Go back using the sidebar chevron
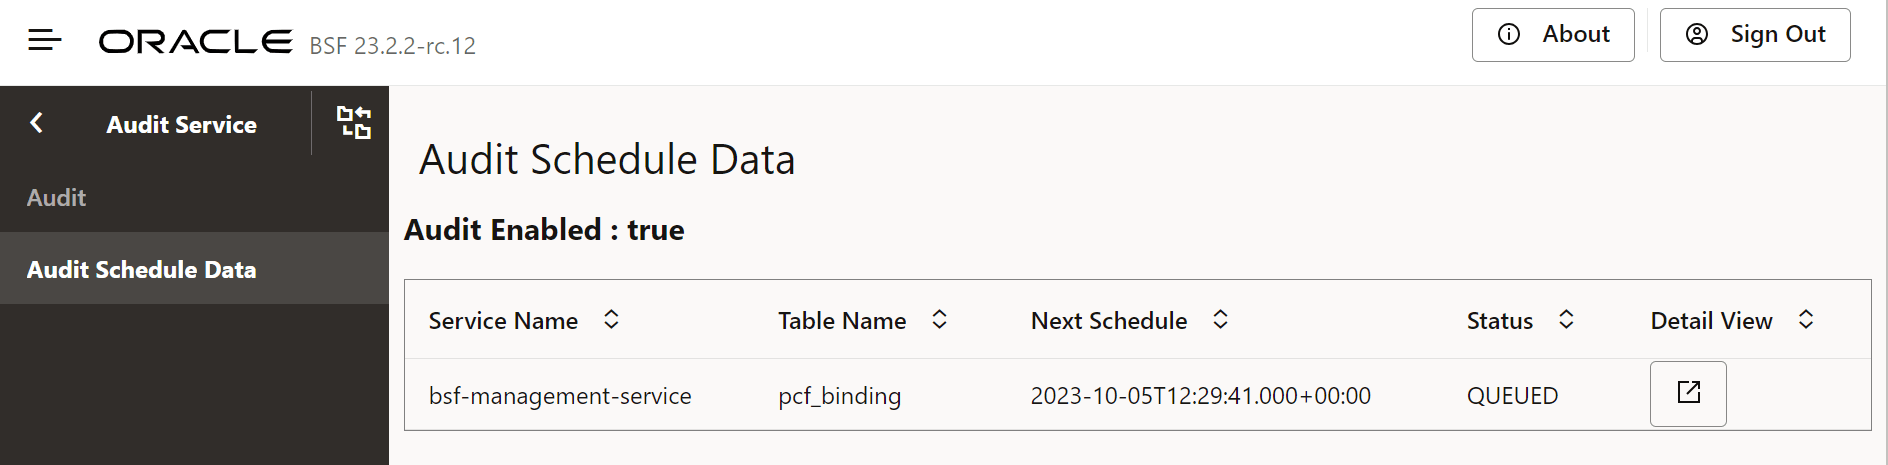This screenshot has height=465, width=1888. (37, 123)
